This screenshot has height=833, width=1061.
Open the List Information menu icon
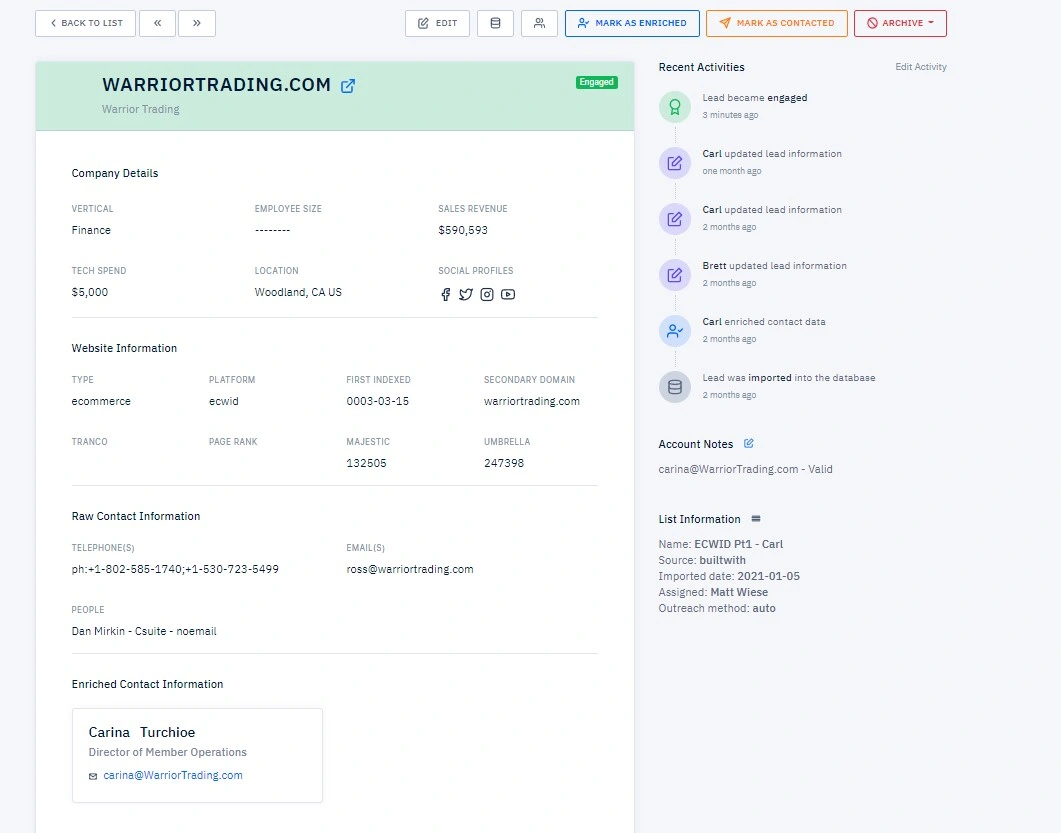(756, 519)
